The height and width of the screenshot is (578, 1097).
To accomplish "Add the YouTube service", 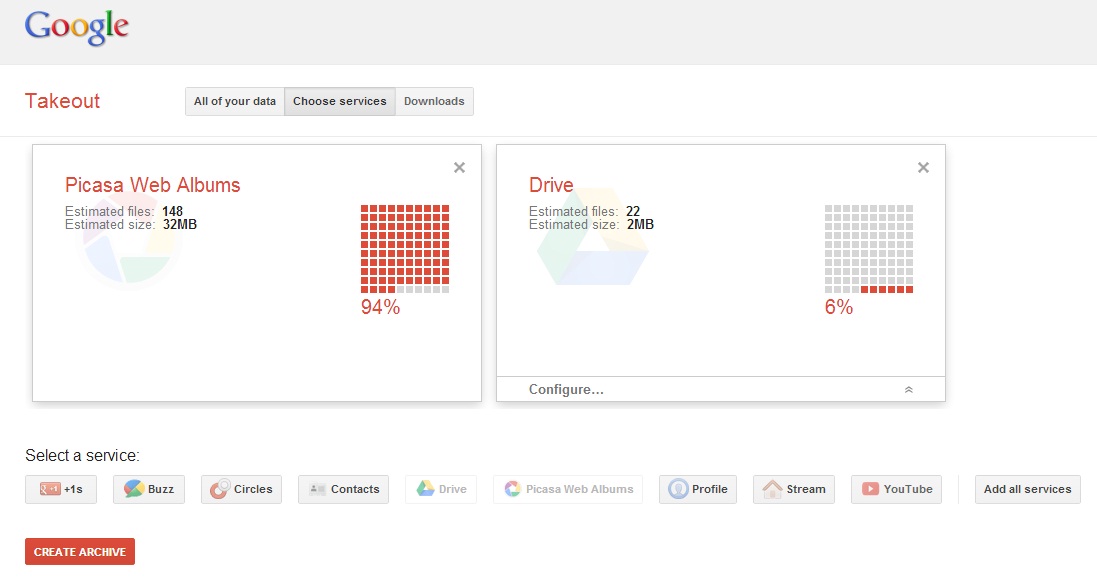I will [896, 489].
